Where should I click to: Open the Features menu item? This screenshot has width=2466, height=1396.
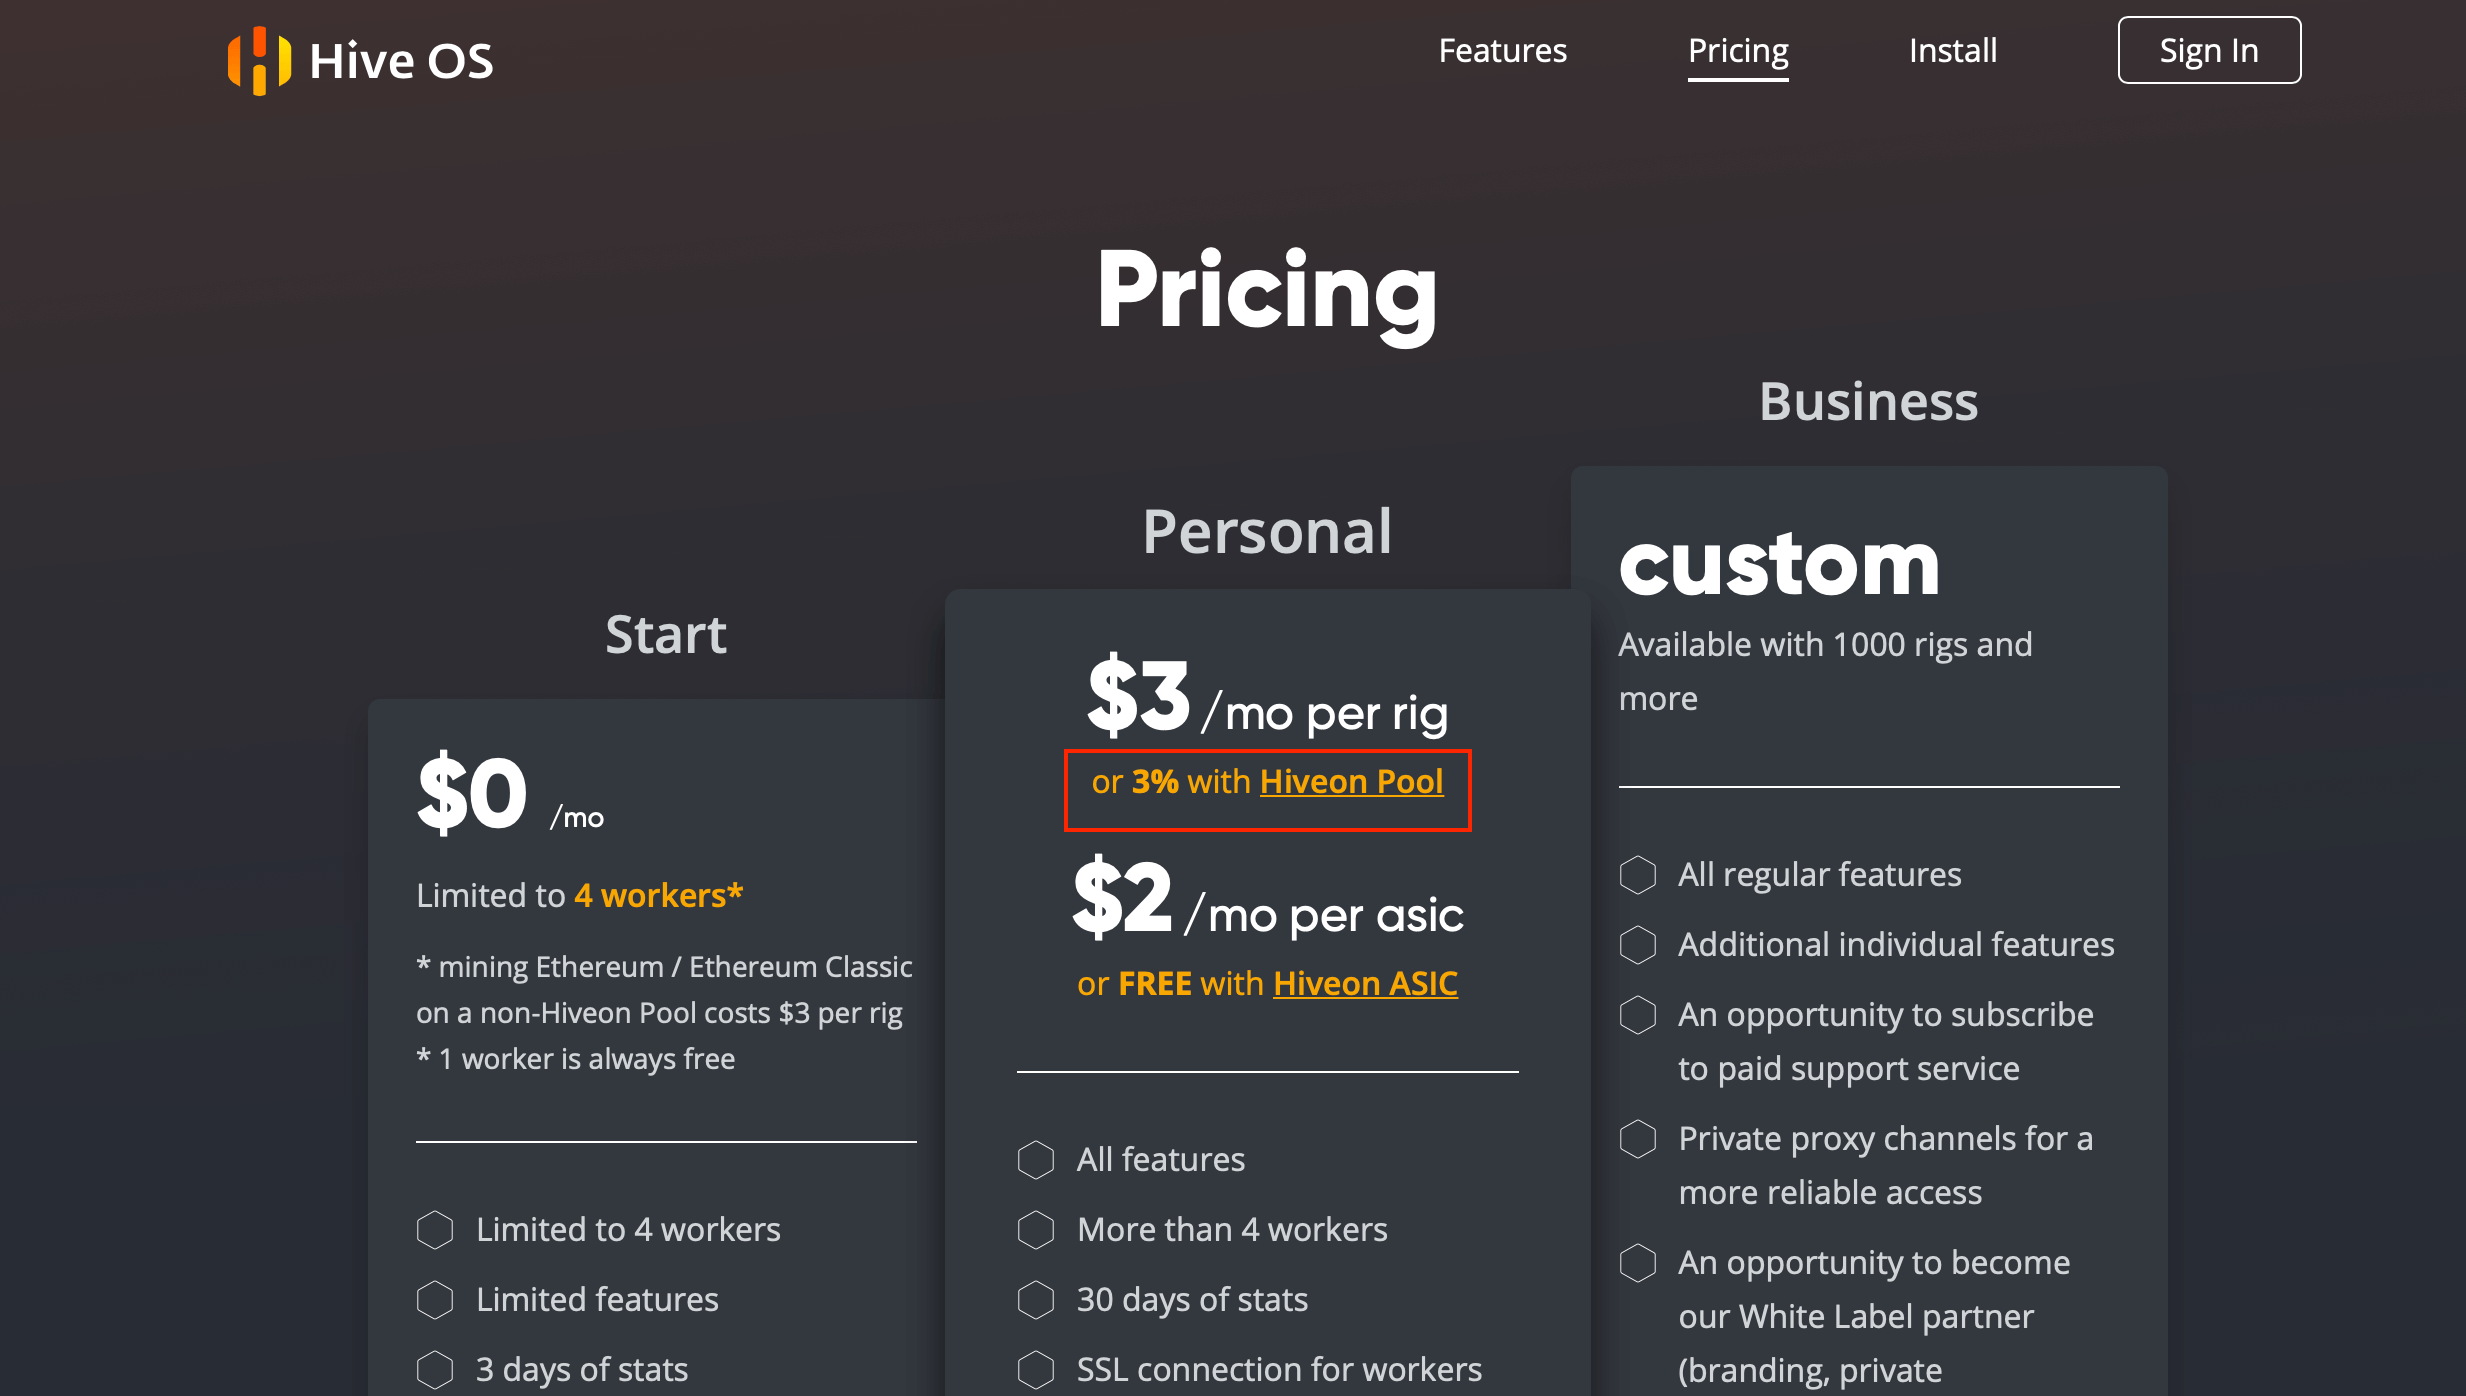[x=1502, y=51]
